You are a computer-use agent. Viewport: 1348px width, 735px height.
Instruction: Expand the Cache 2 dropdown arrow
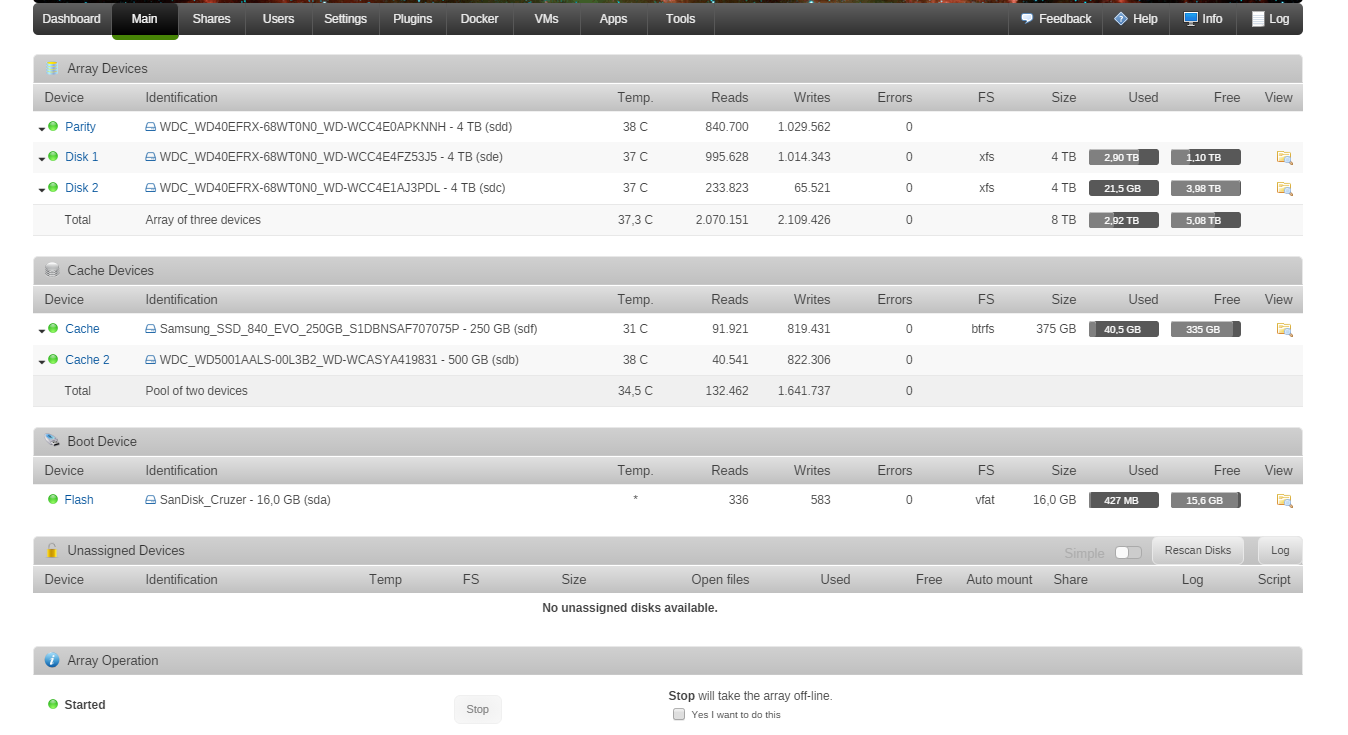point(42,362)
